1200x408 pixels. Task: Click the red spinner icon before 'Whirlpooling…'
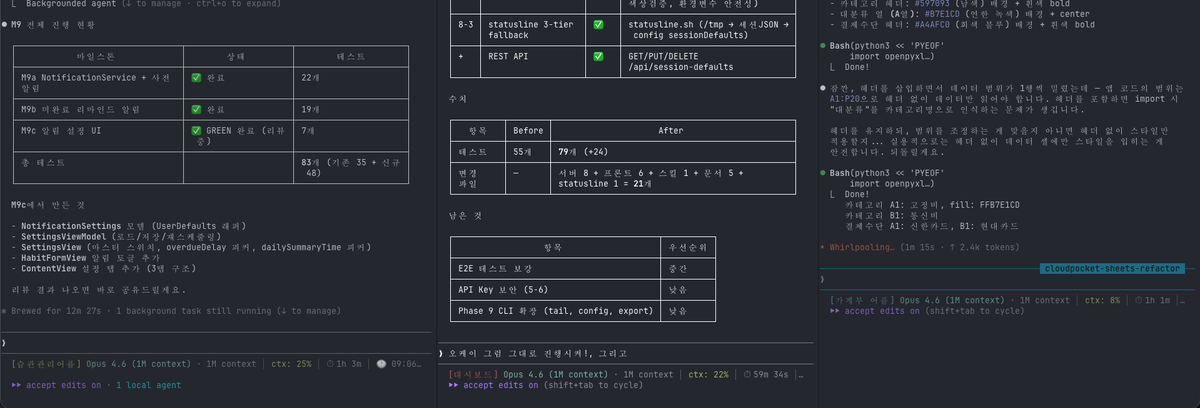pos(823,245)
